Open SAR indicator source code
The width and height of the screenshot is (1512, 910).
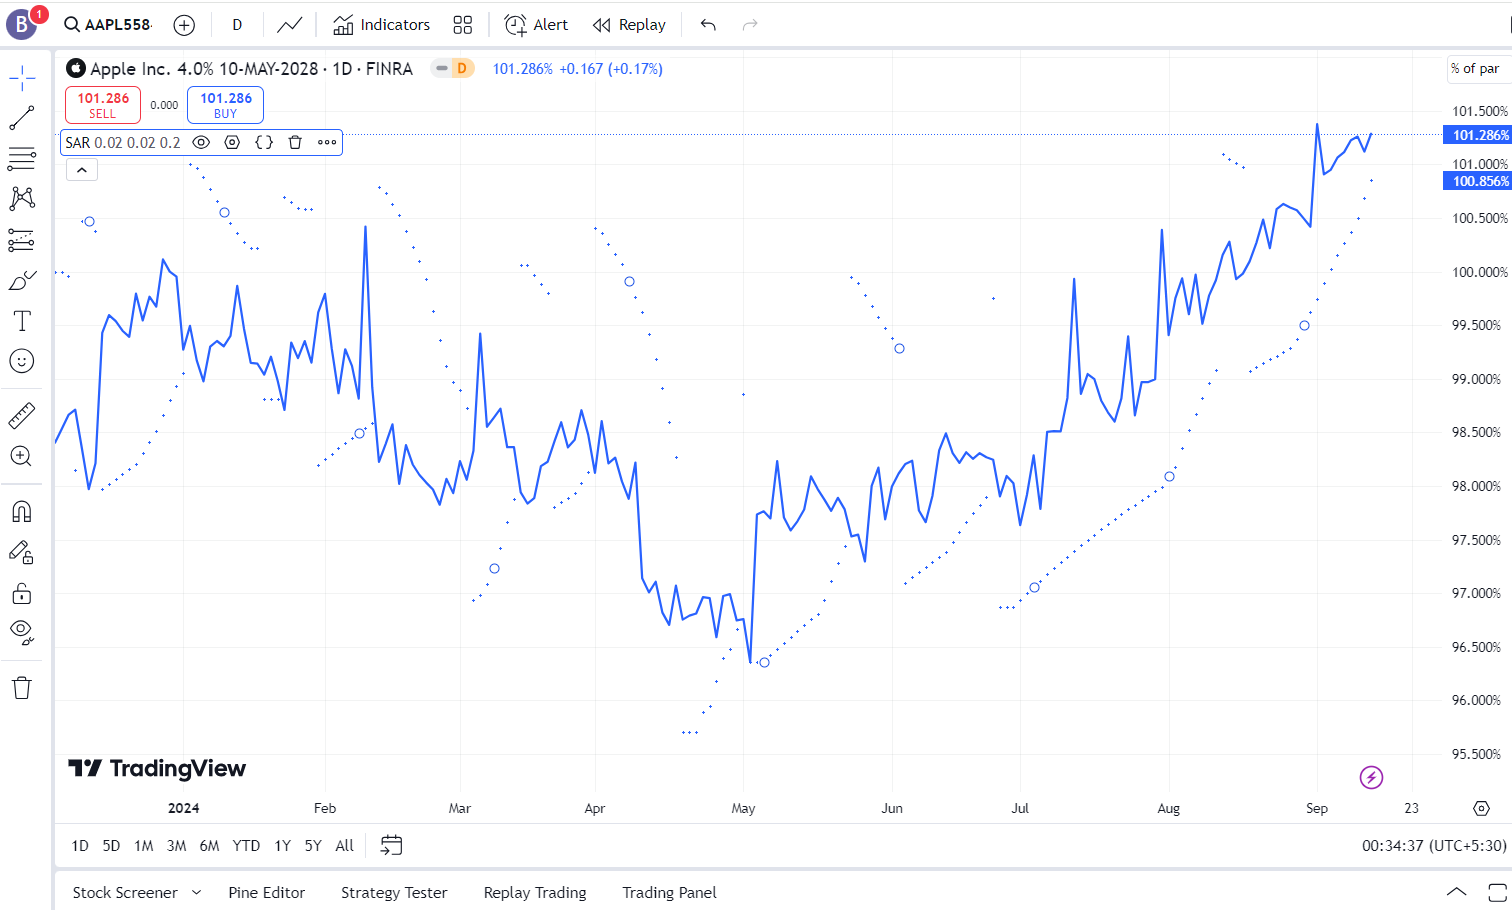click(x=264, y=143)
